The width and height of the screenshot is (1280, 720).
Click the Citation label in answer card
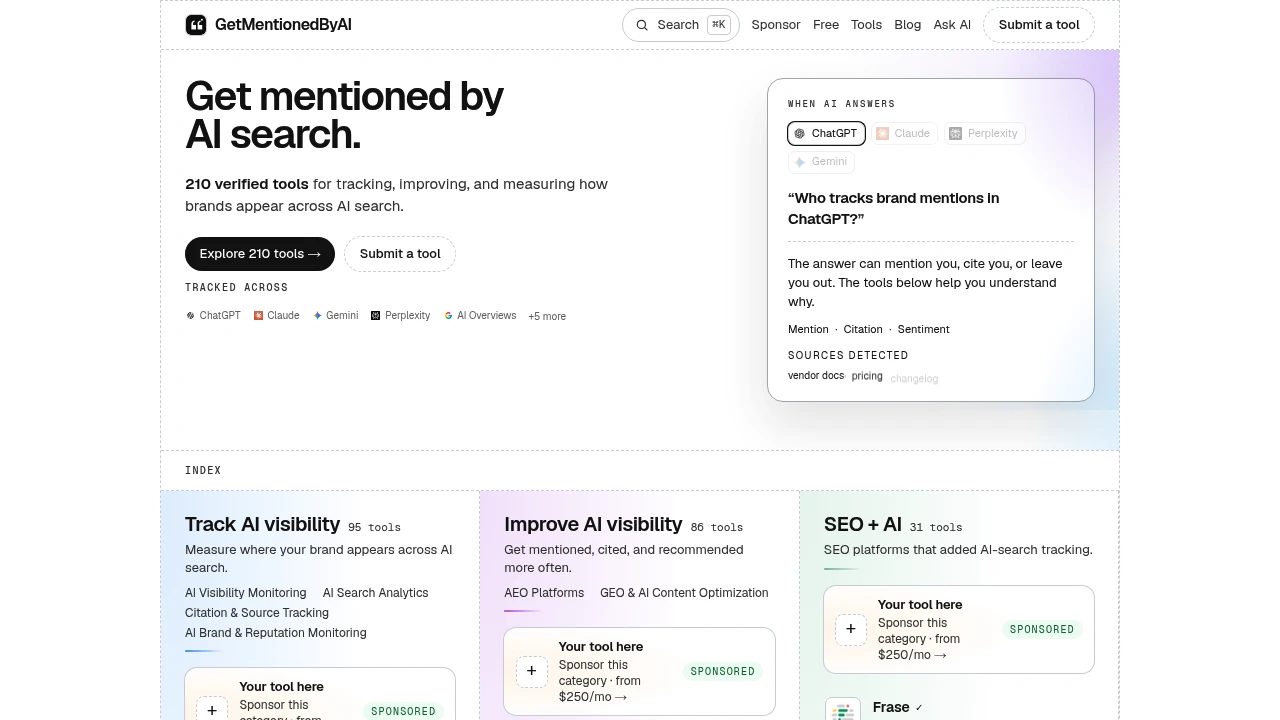coord(863,329)
